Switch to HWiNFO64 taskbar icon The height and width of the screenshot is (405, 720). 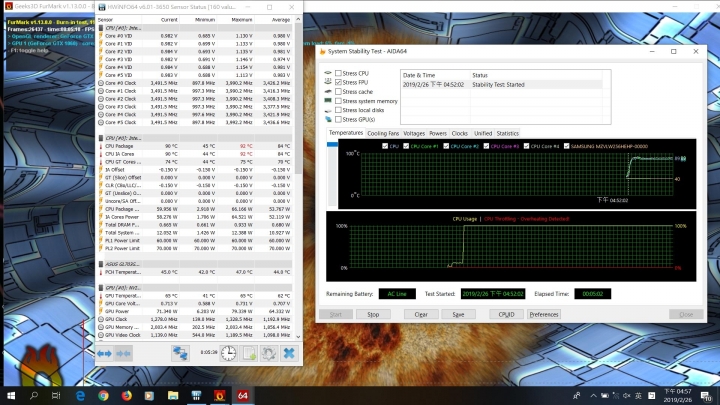pos(196,395)
